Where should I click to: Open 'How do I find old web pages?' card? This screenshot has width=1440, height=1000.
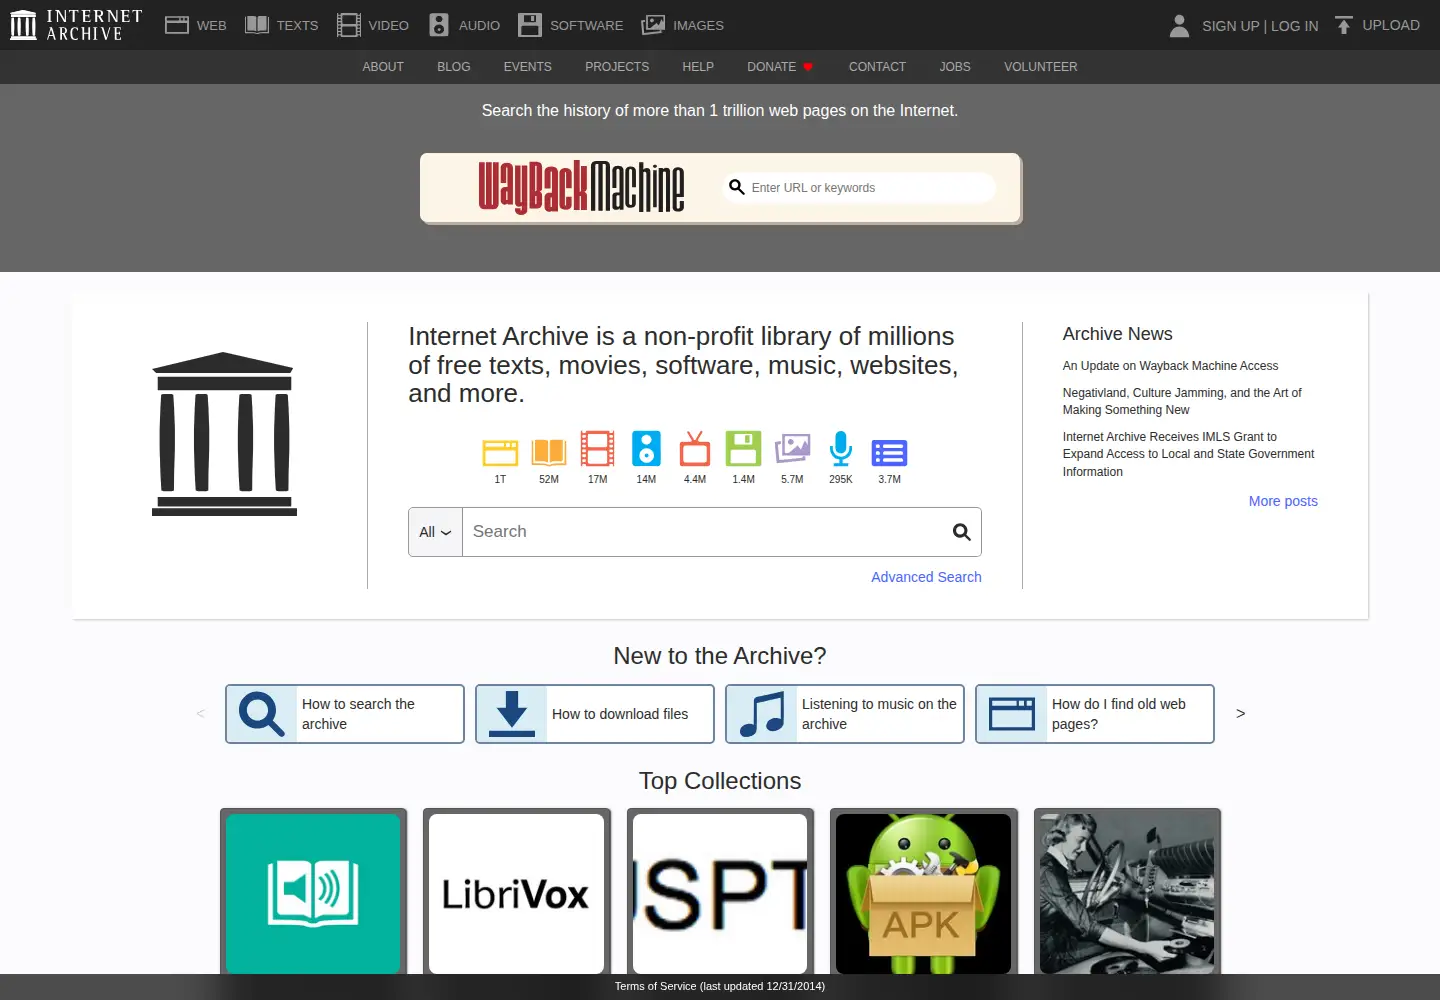1095,714
